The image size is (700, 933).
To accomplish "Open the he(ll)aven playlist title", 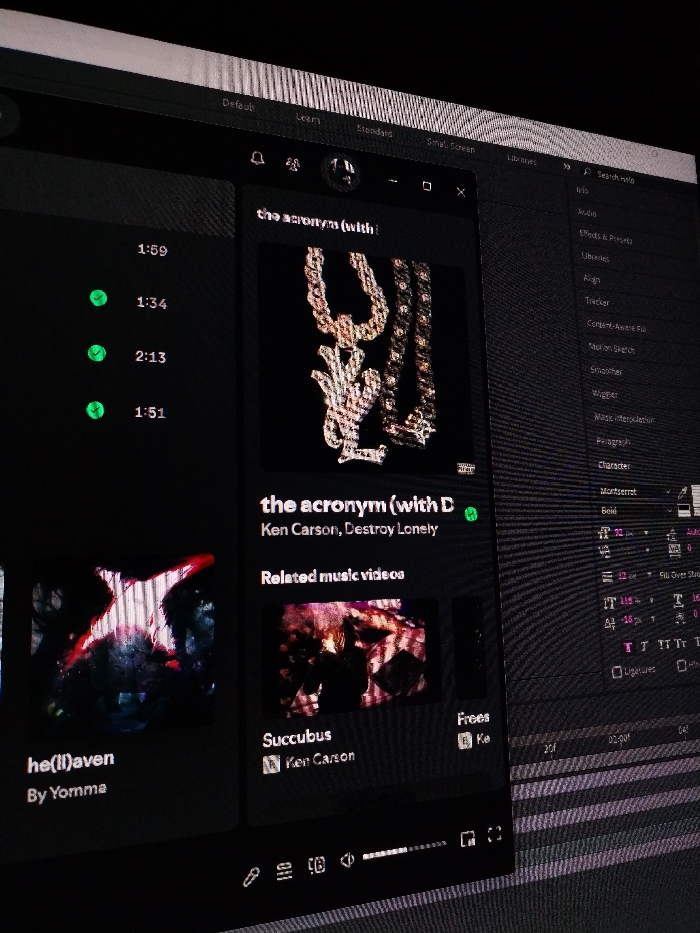I will tap(70, 762).
